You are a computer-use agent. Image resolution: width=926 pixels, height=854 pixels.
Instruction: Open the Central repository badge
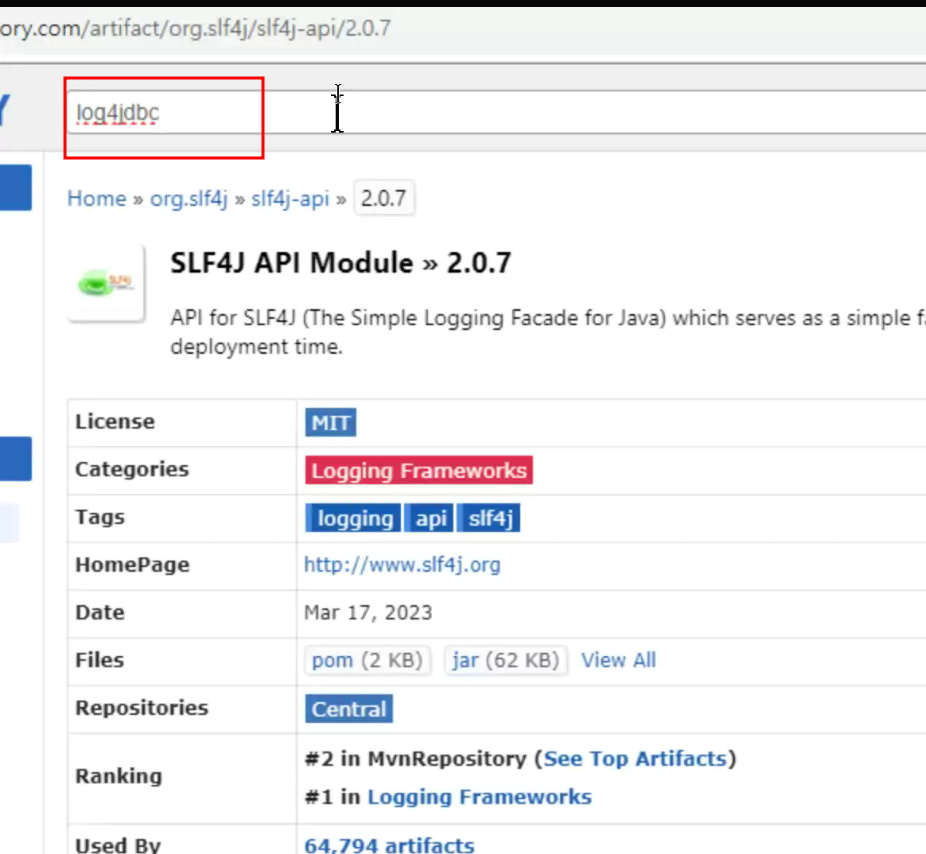(x=349, y=709)
